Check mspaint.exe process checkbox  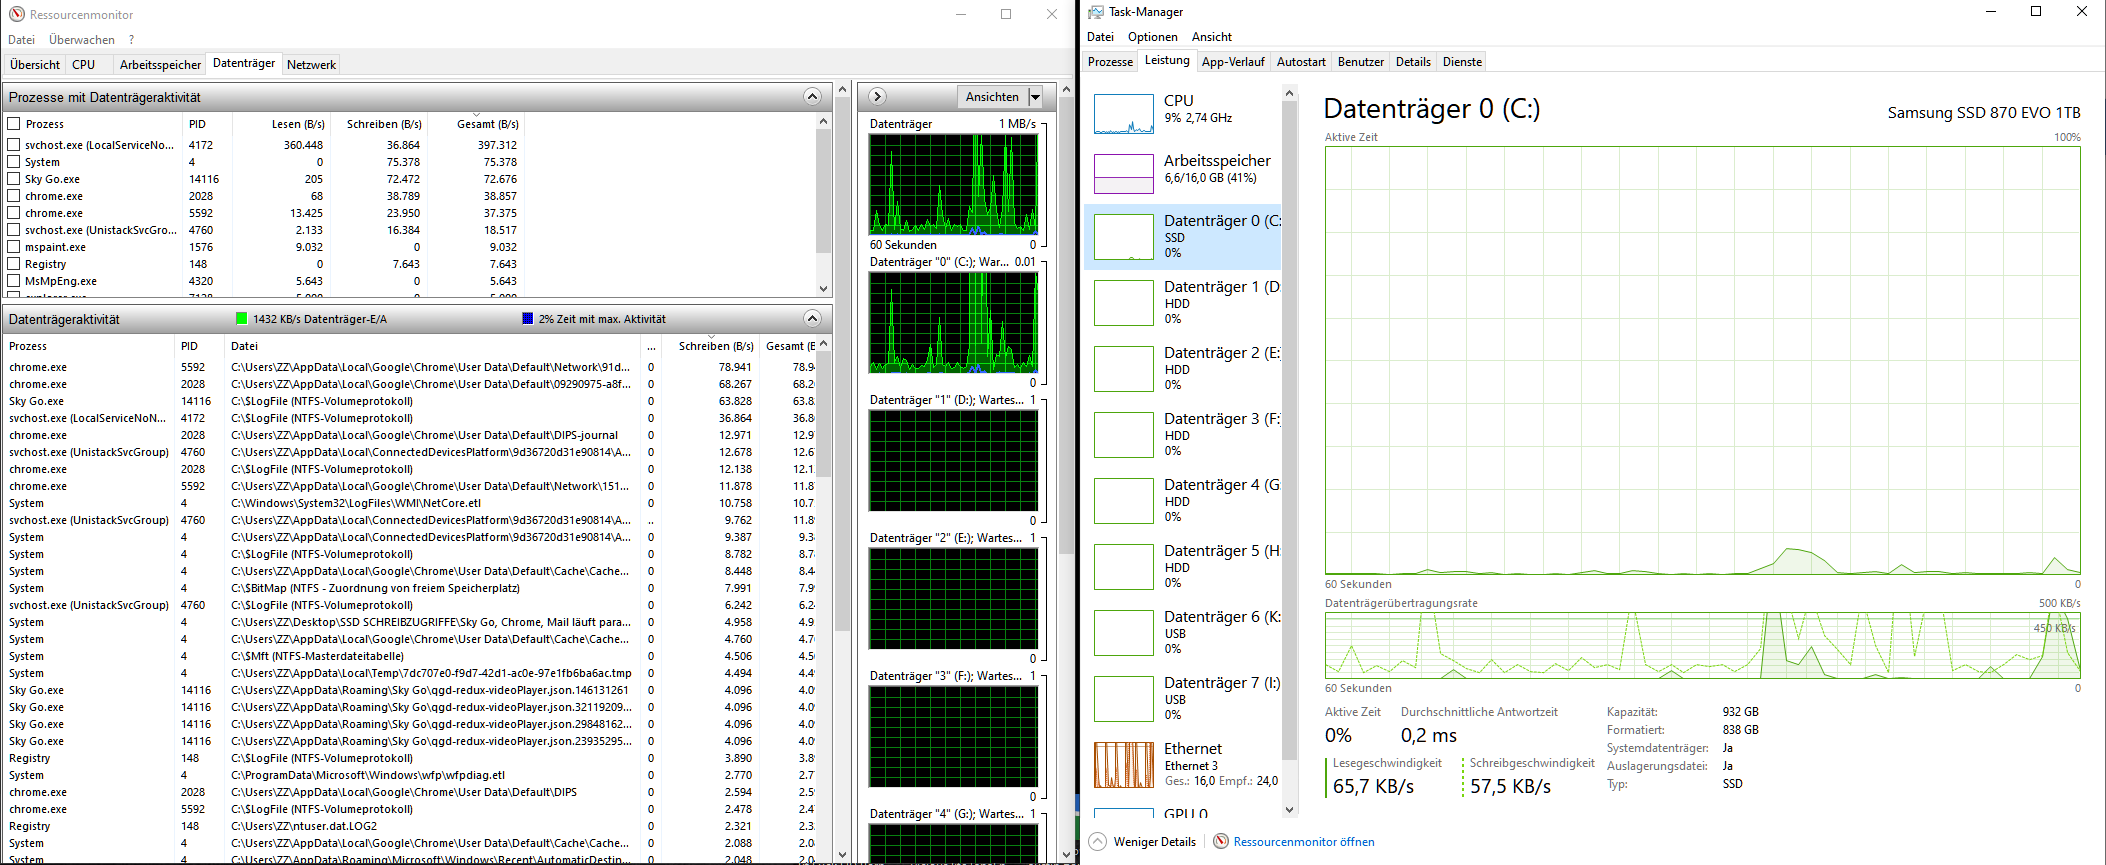click(x=14, y=247)
